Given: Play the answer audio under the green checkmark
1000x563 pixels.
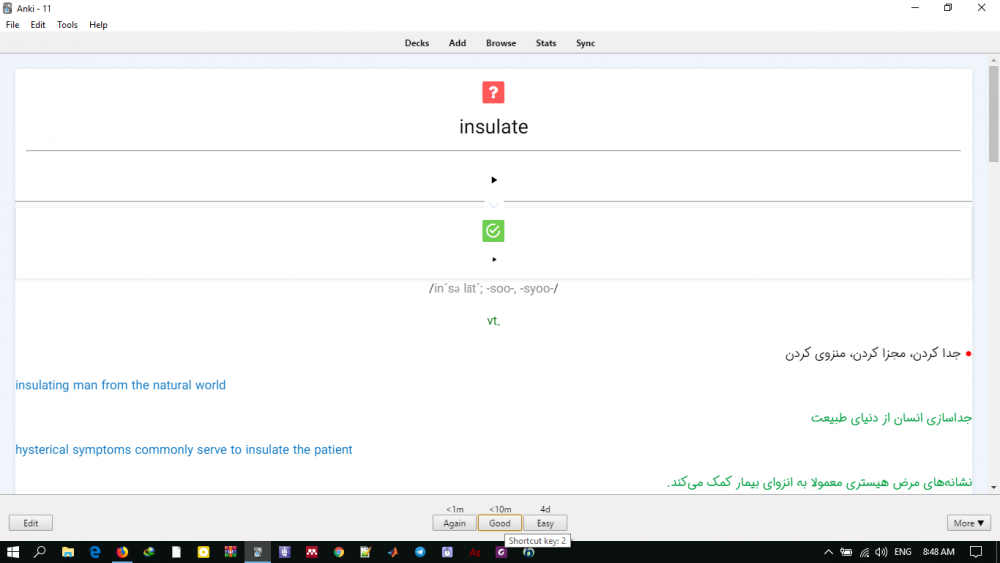Looking at the screenshot, I should tap(494, 259).
